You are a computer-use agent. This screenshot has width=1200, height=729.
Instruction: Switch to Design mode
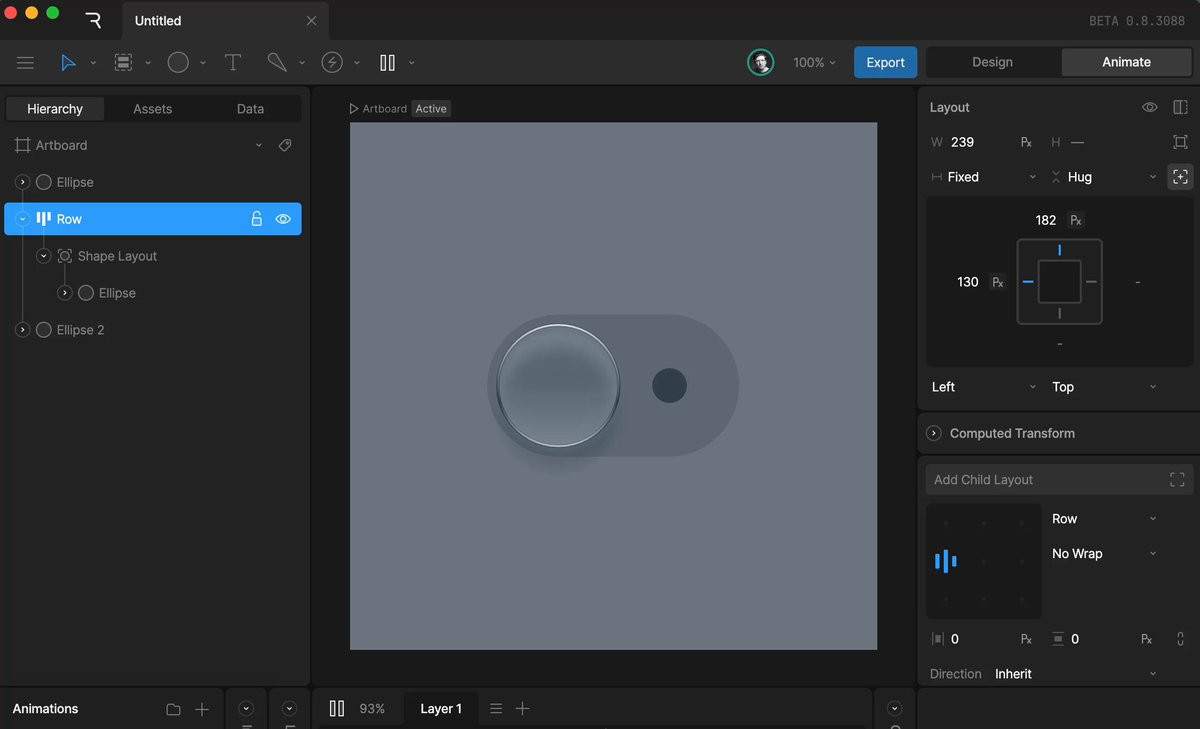coord(992,62)
